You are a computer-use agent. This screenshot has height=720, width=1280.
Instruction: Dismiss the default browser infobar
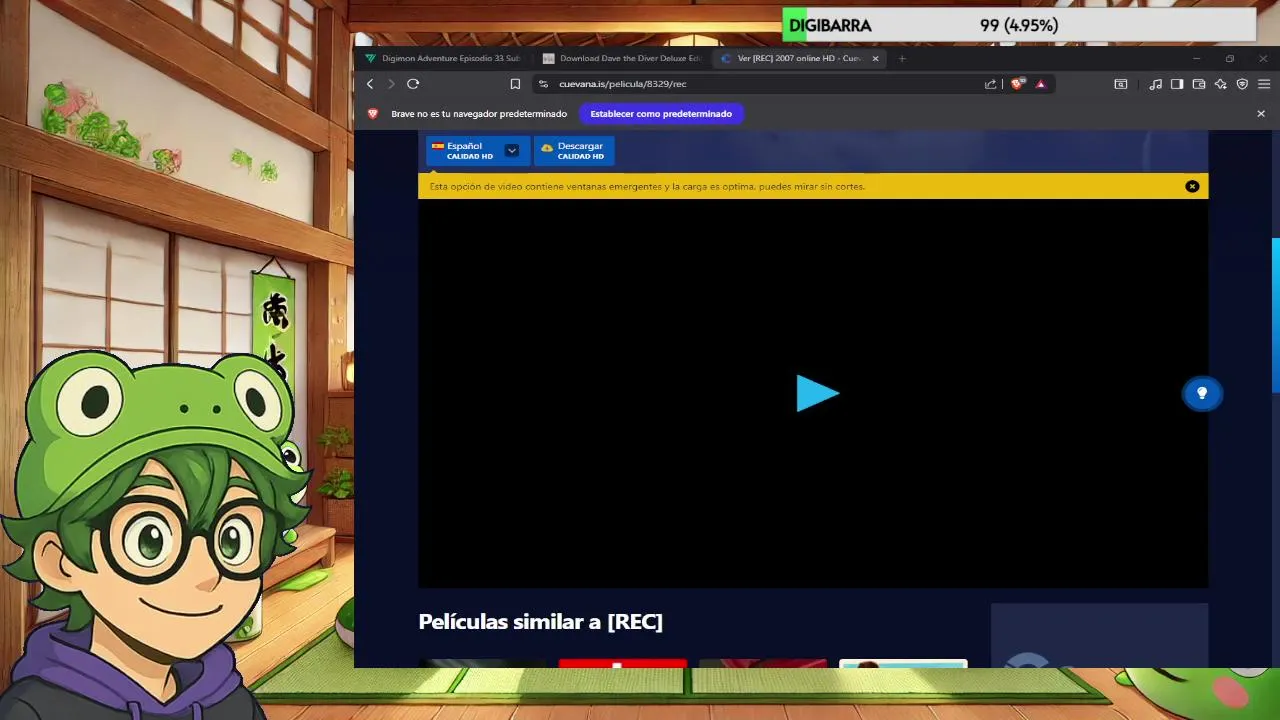[1261, 114]
